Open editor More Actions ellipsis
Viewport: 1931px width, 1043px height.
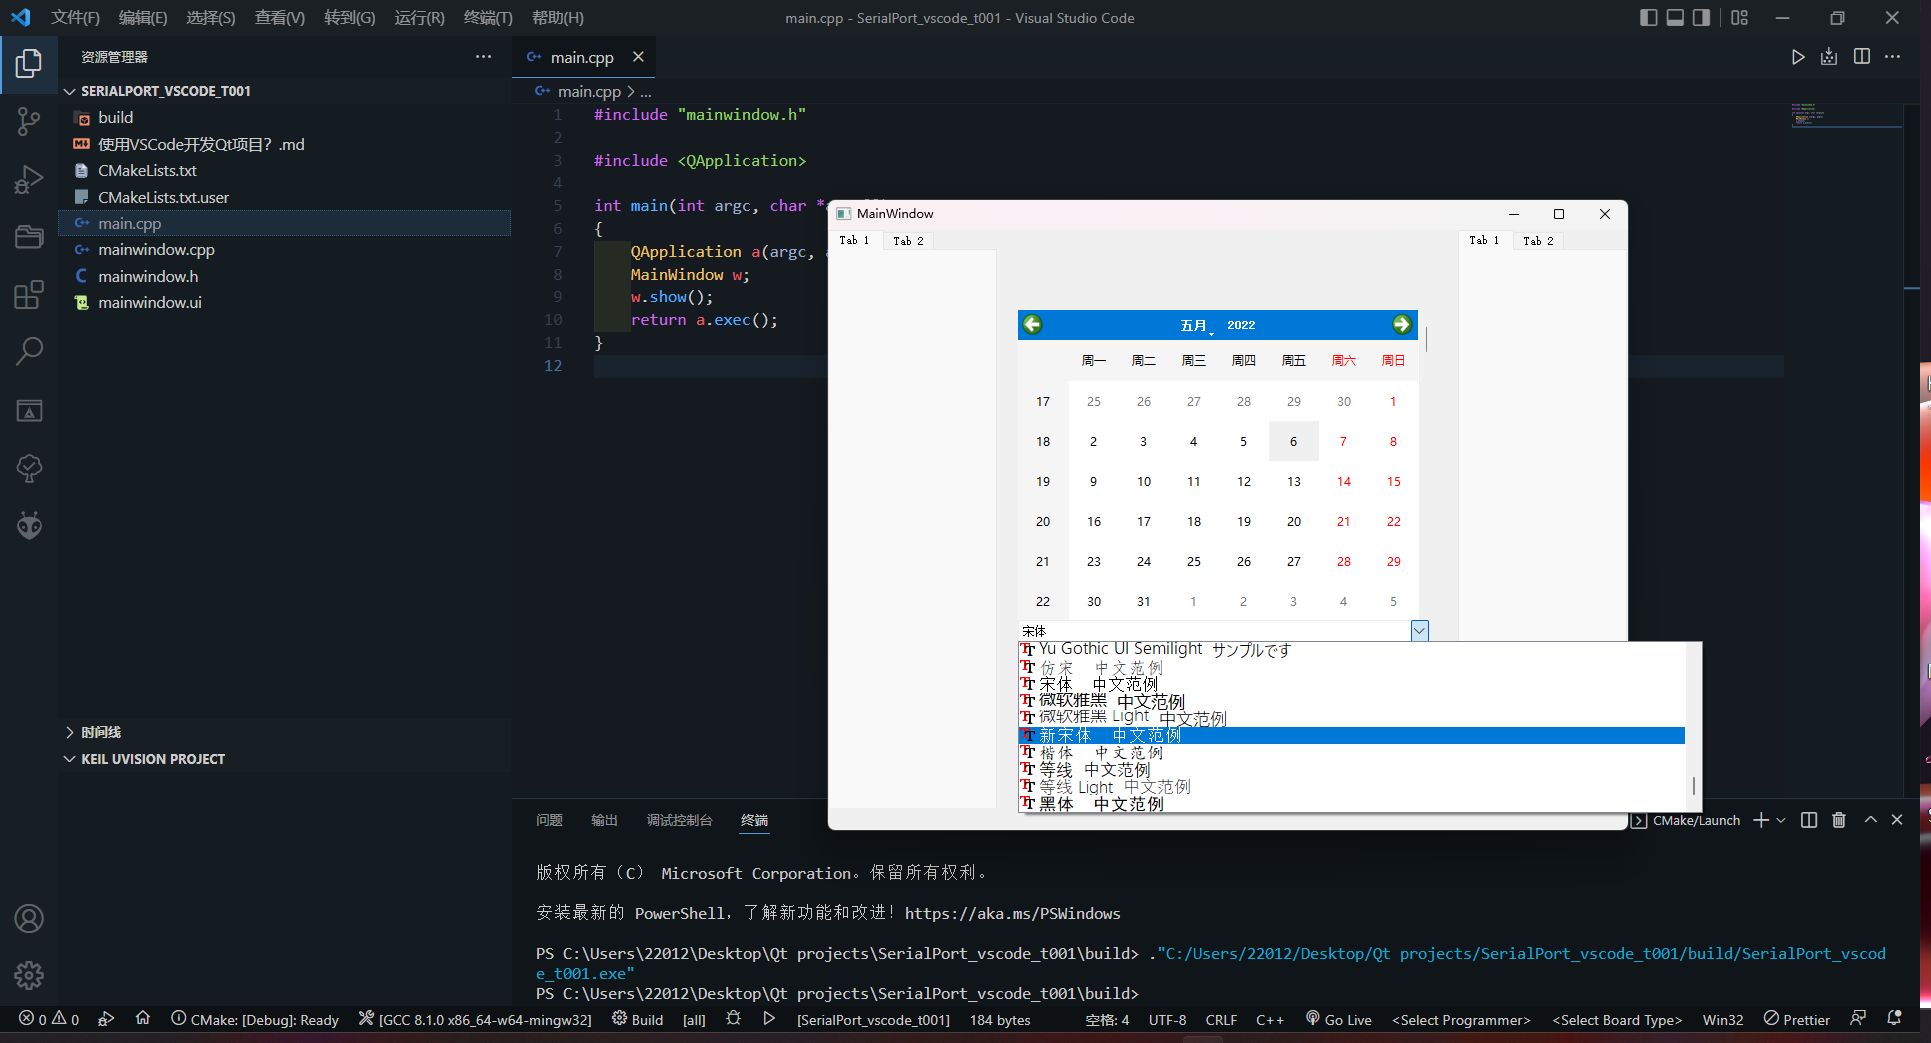(x=1892, y=57)
